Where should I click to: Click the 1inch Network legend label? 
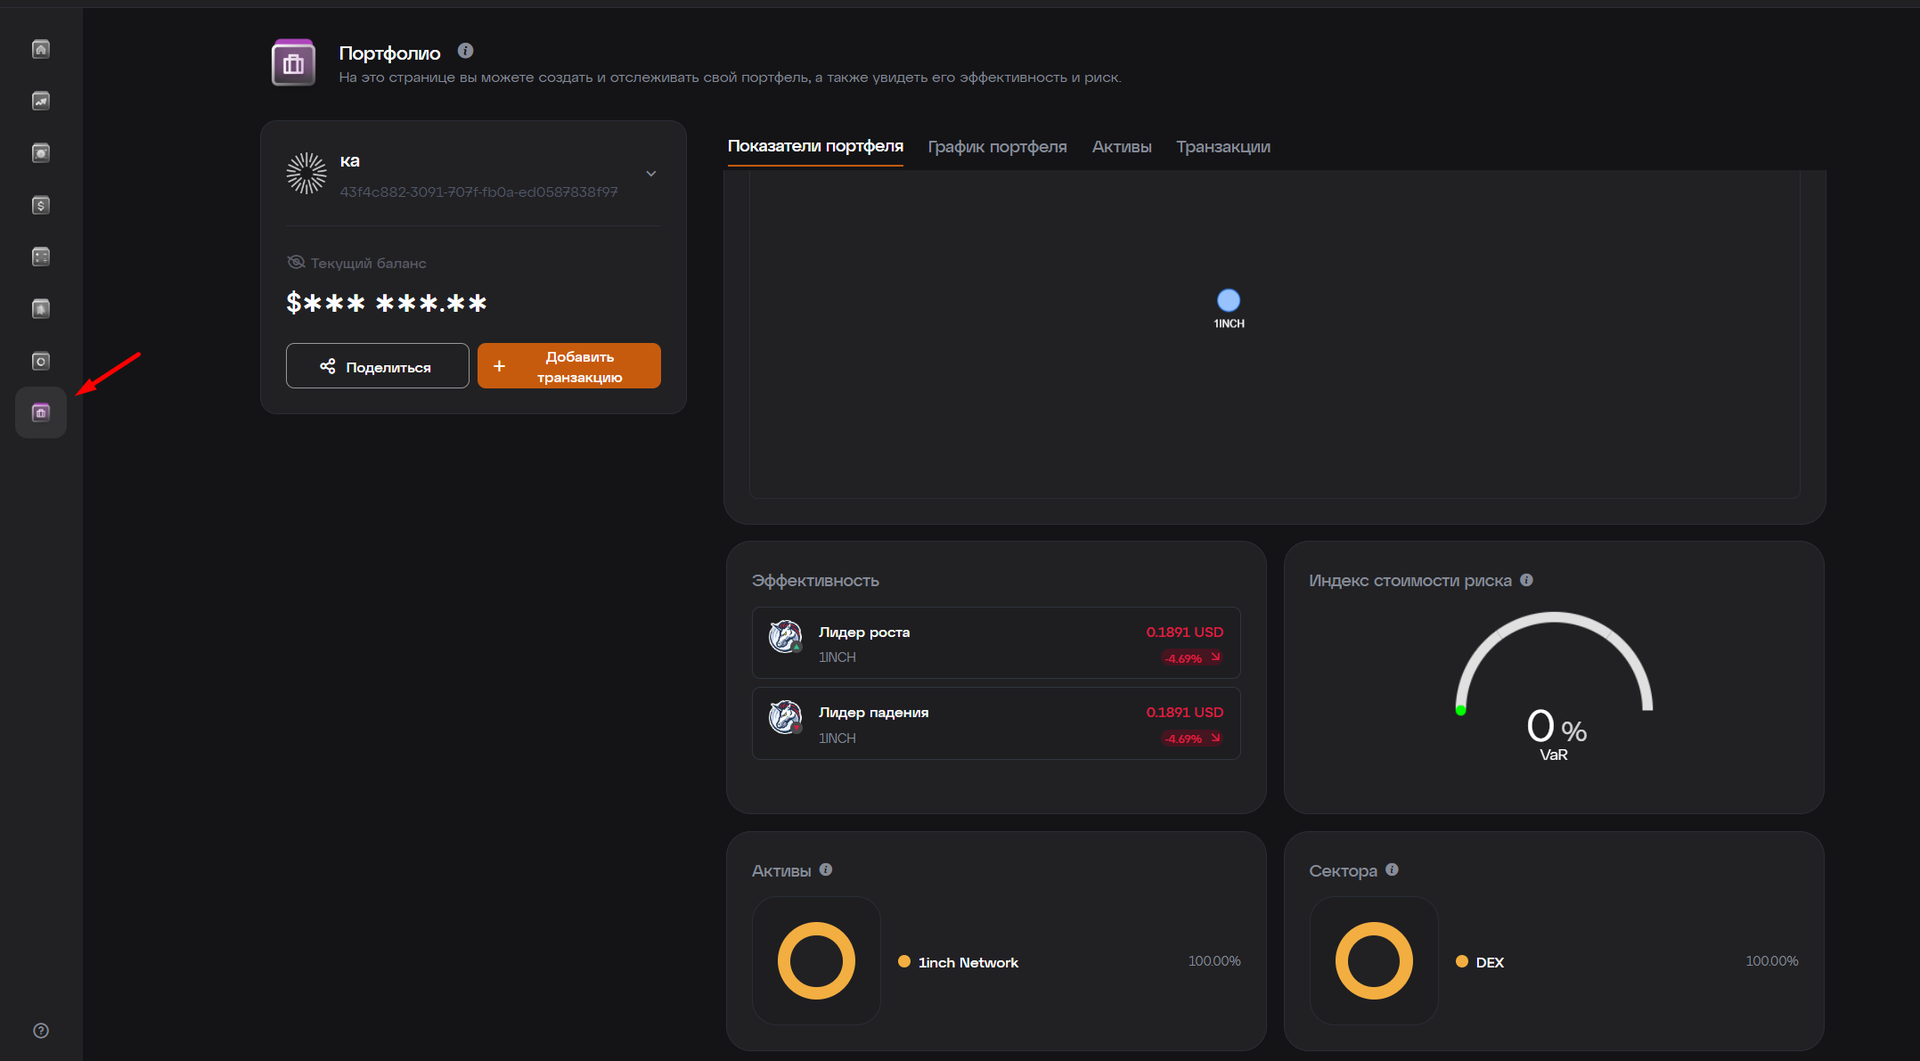click(968, 962)
